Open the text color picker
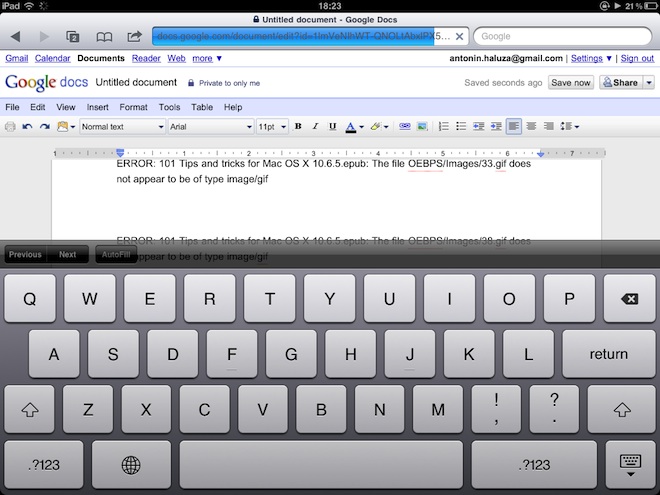Viewport: 660px width, 495px height. tap(354, 127)
